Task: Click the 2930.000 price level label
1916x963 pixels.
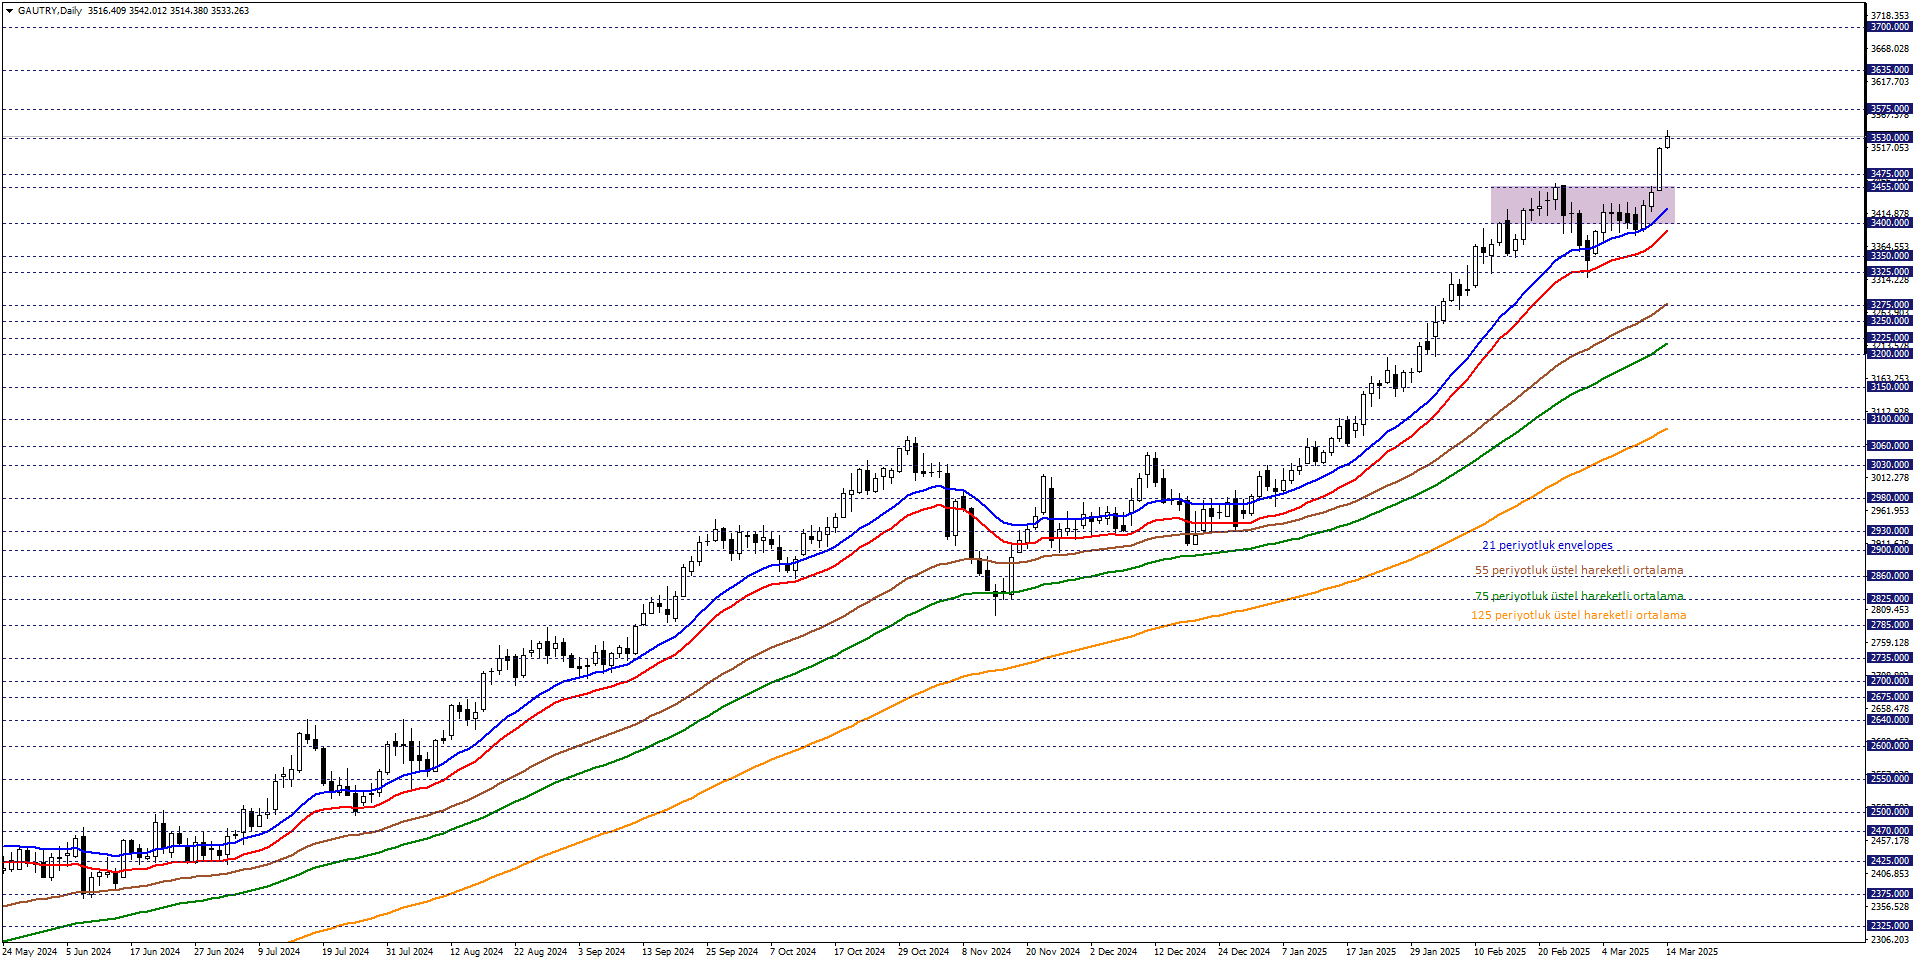Action: pos(1889,531)
